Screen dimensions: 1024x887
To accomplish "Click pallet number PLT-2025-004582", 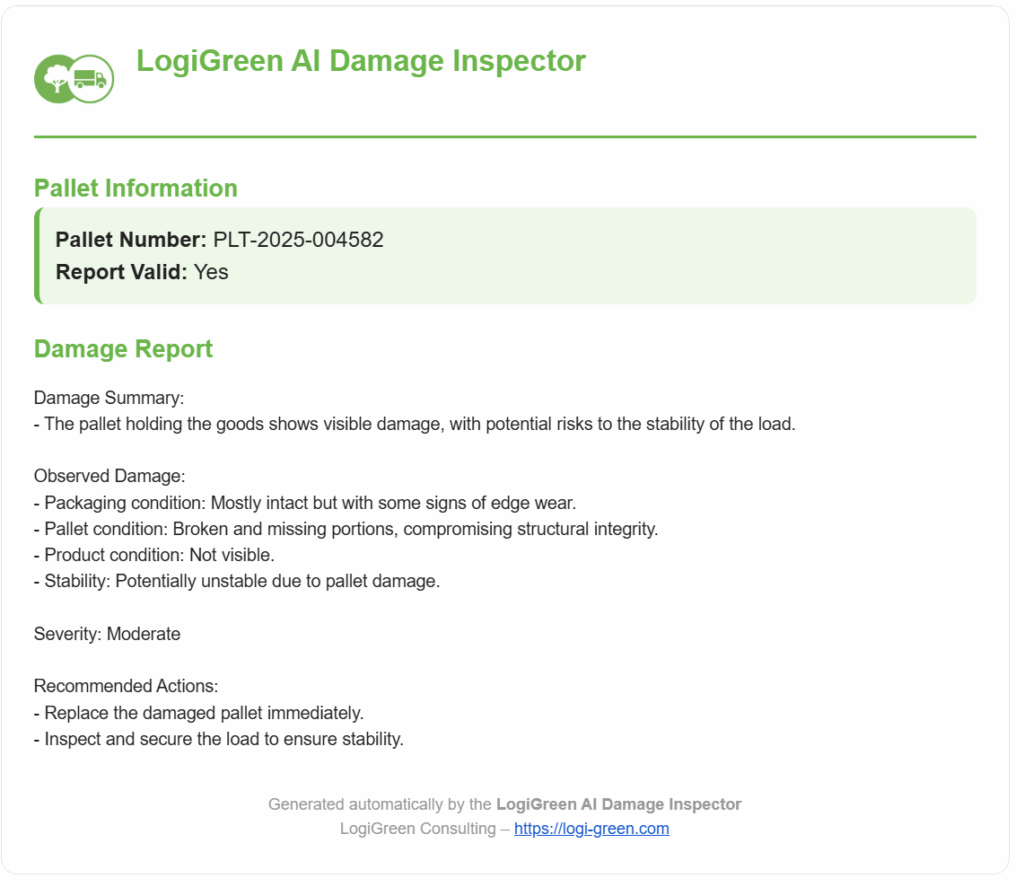I will pos(298,240).
